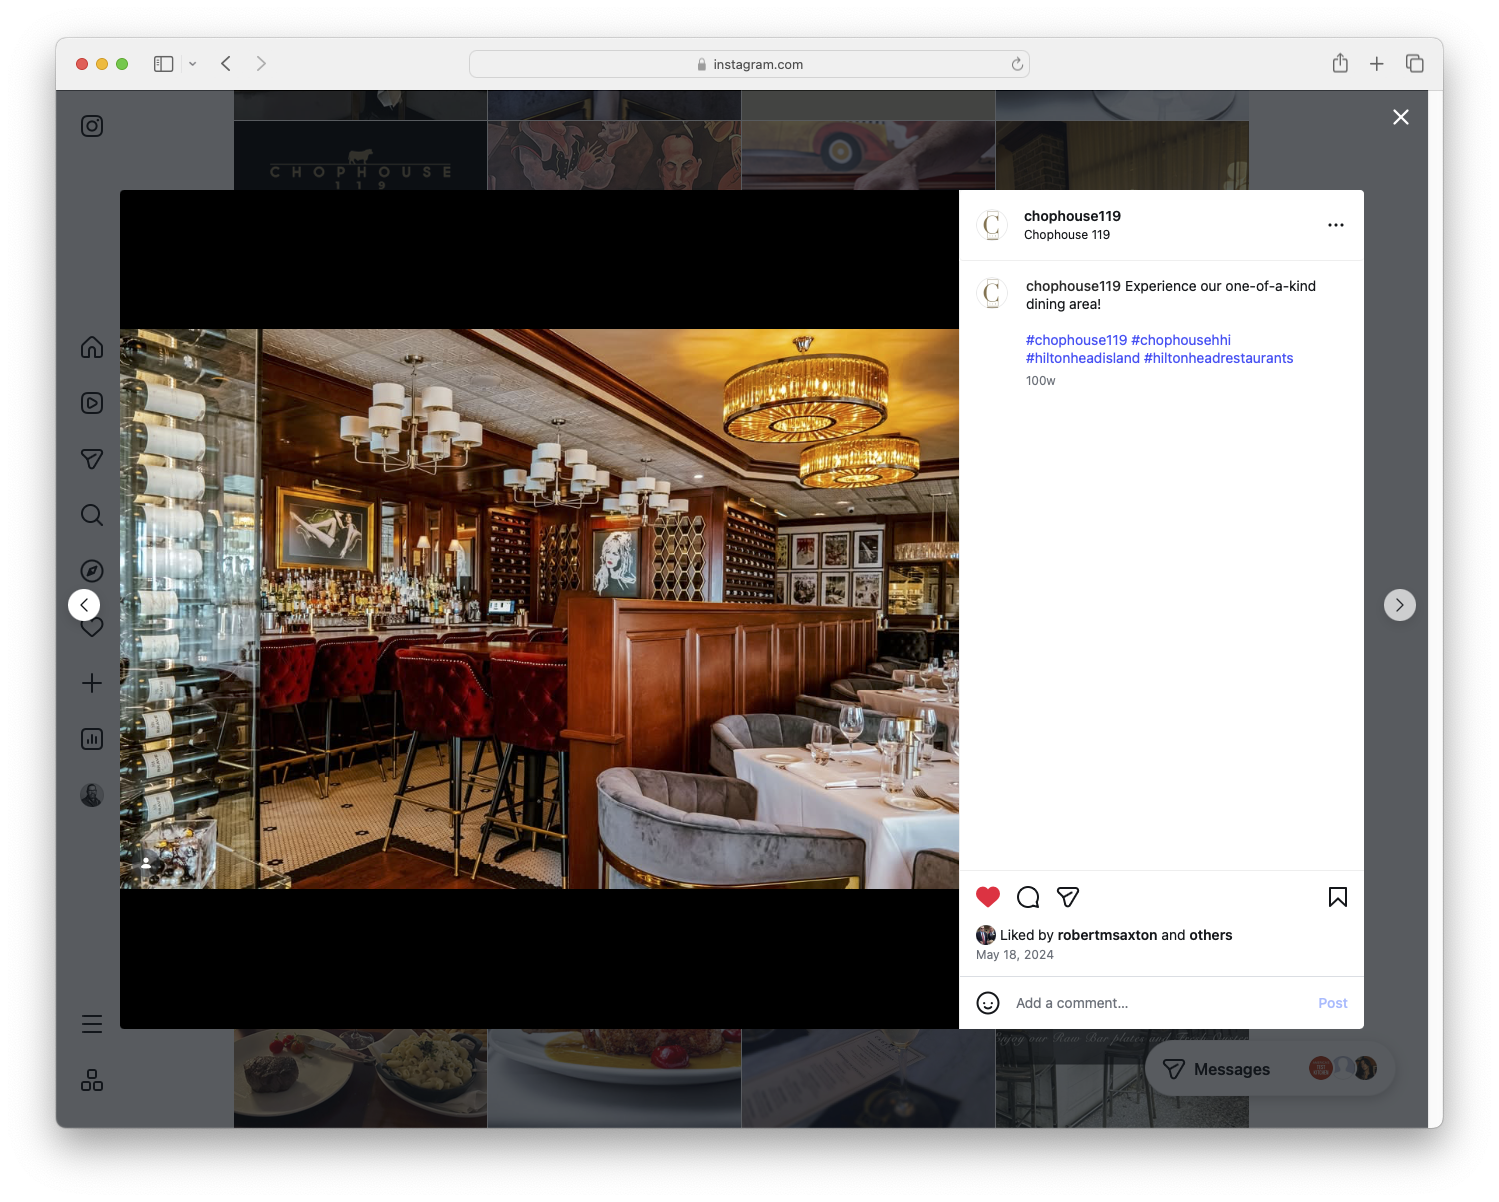Open the Messages chat panel
The image size is (1499, 1202).
pyautogui.click(x=1229, y=1068)
